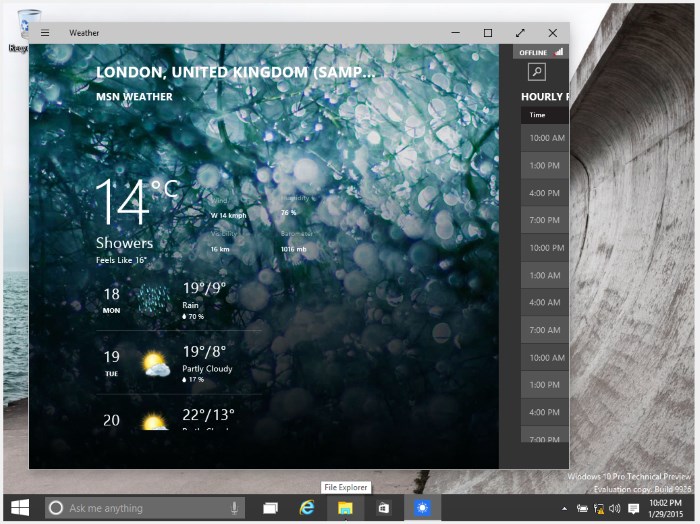Click the 14°C current temperature
The height and width of the screenshot is (524, 700).
click(x=137, y=201)
